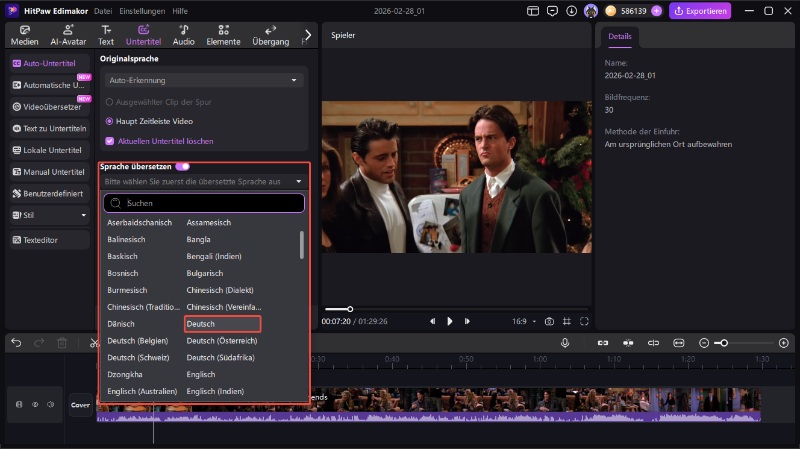Click in the Suchen language search field
This screenshot has width=800, height=449.
click(x=204, y=203)
